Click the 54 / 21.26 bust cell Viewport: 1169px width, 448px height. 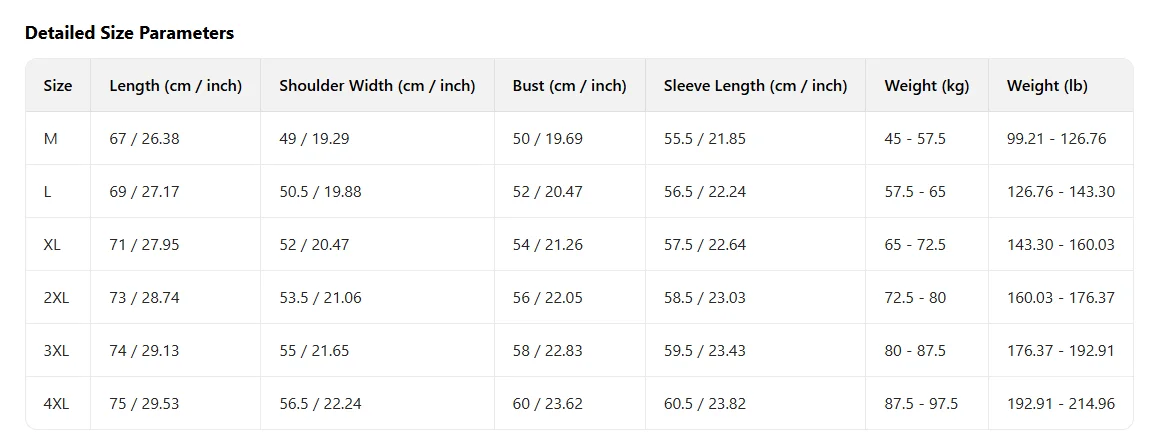(547, 245)
